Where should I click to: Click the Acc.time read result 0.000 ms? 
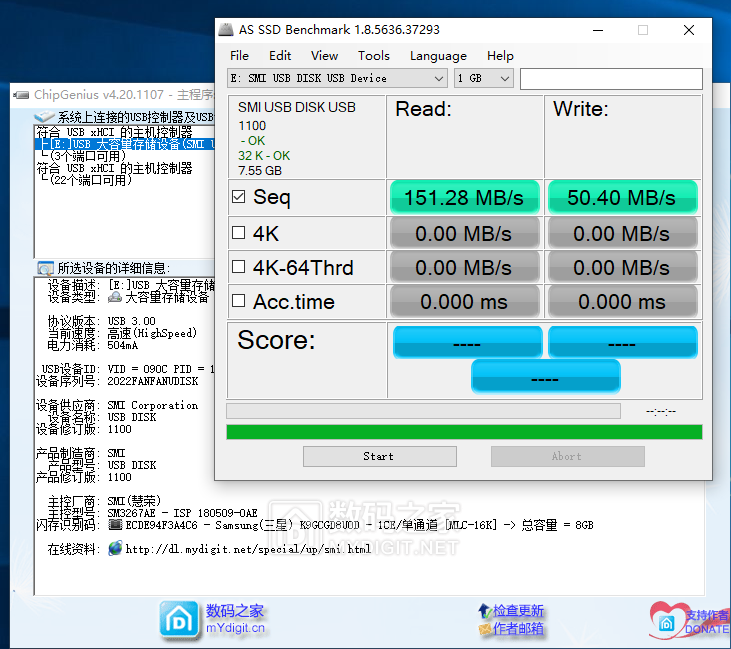coord(464,302)
